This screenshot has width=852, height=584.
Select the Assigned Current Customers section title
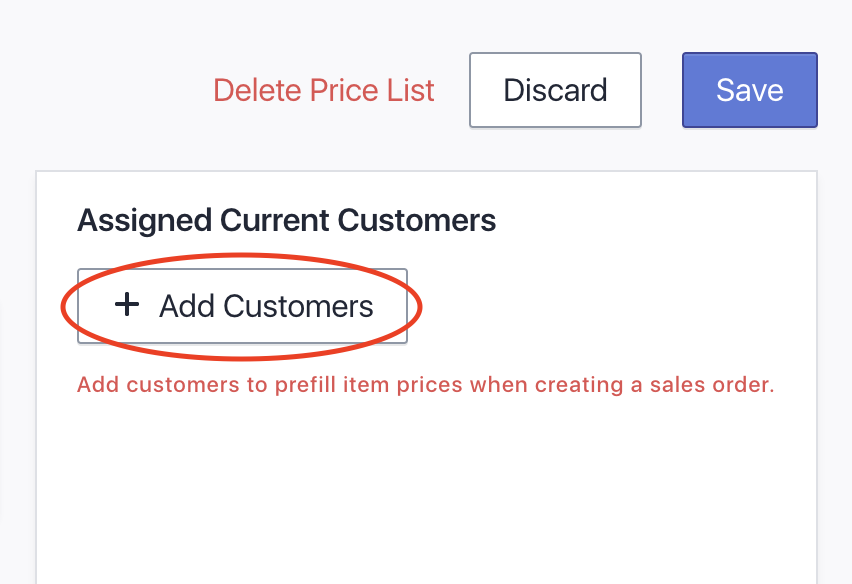click(x=286, y=220)
